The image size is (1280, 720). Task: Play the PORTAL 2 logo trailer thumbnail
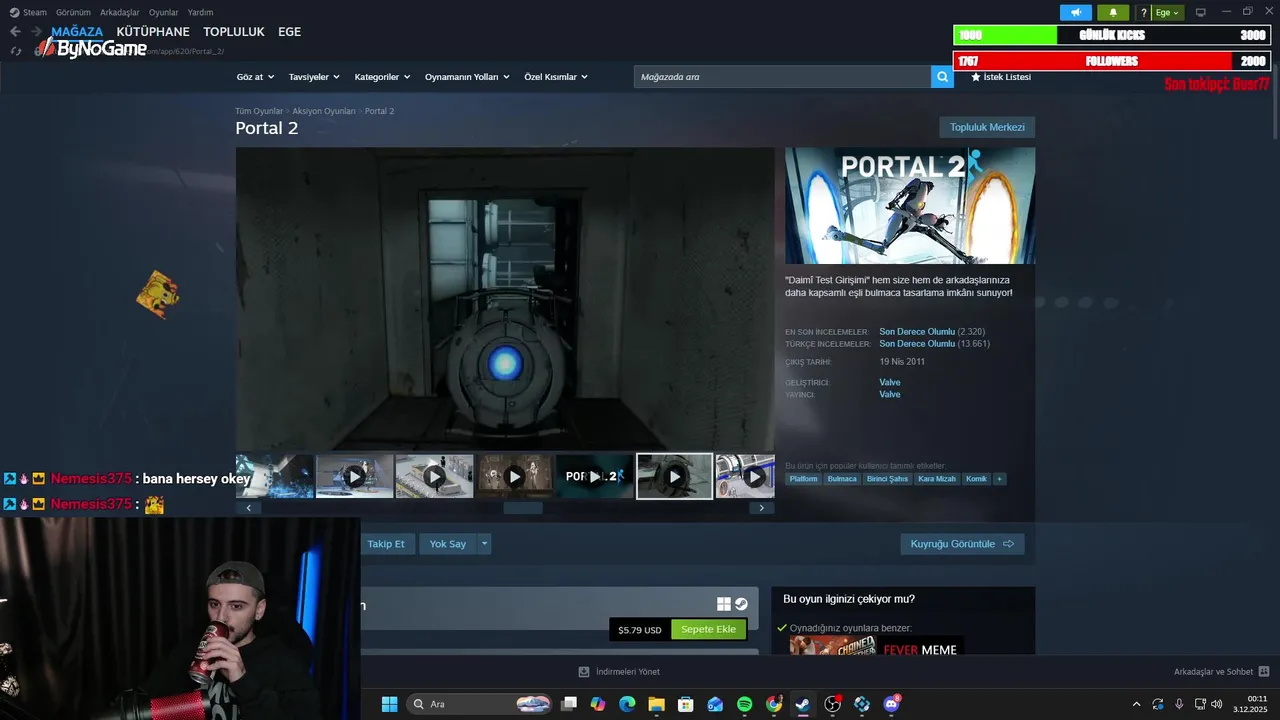[x=594, y=477]
